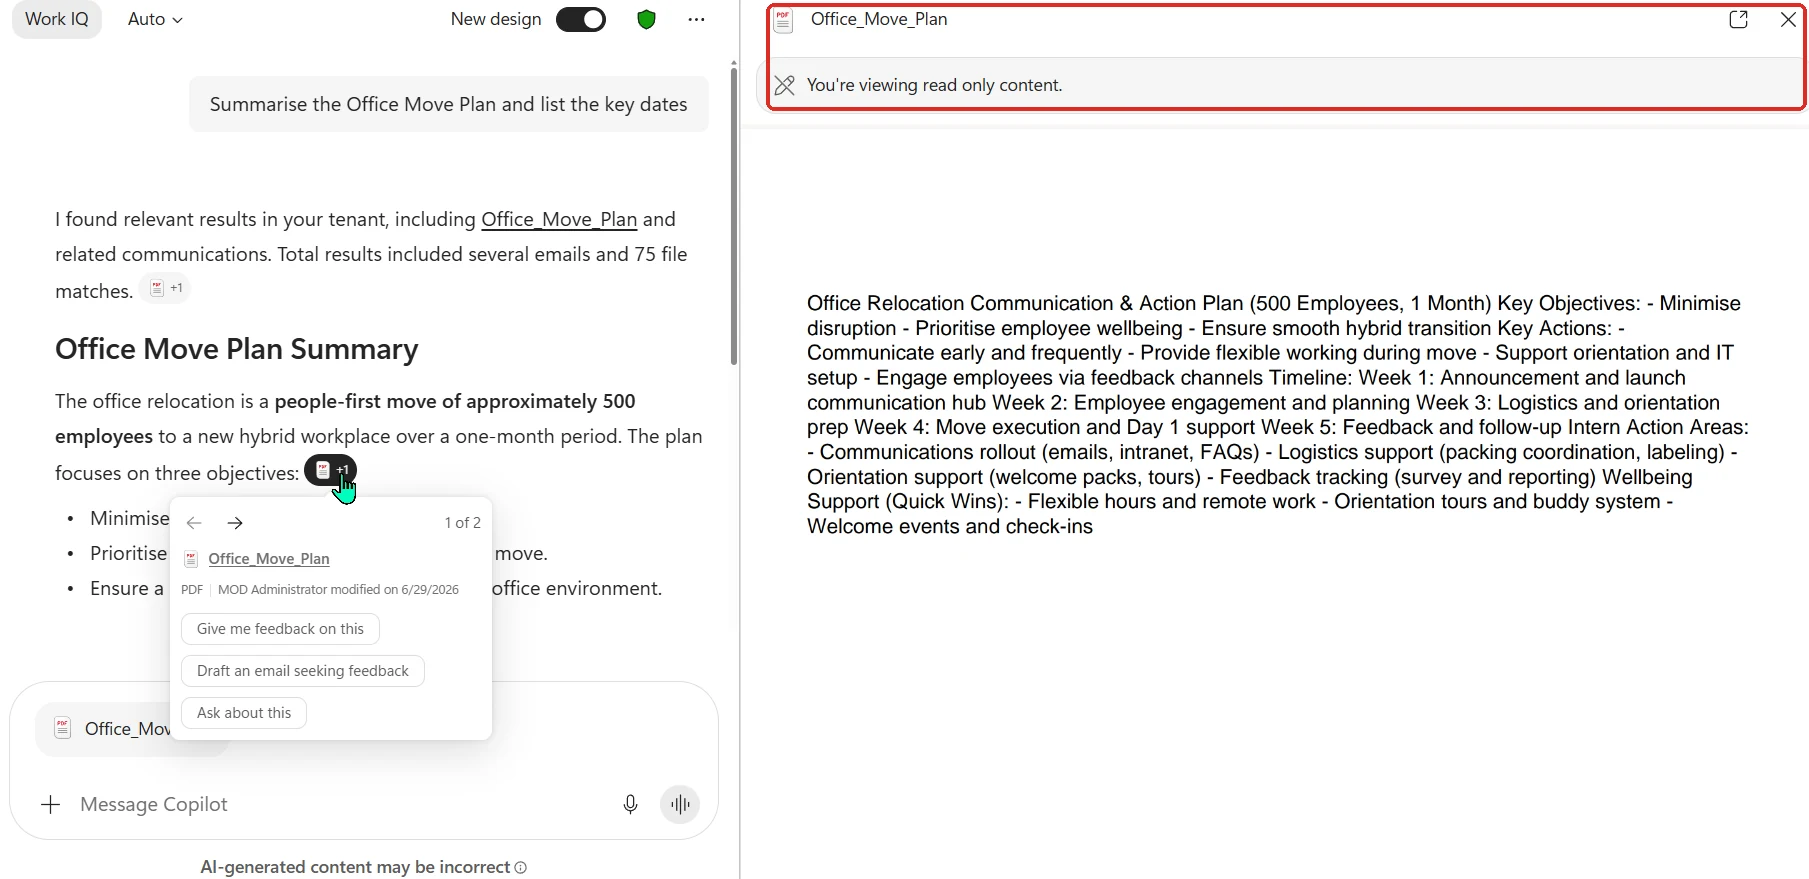The width and height of the screenshot is (1809, 879).
Task: Open the Work IQ tab
Action: pos(57,19)
